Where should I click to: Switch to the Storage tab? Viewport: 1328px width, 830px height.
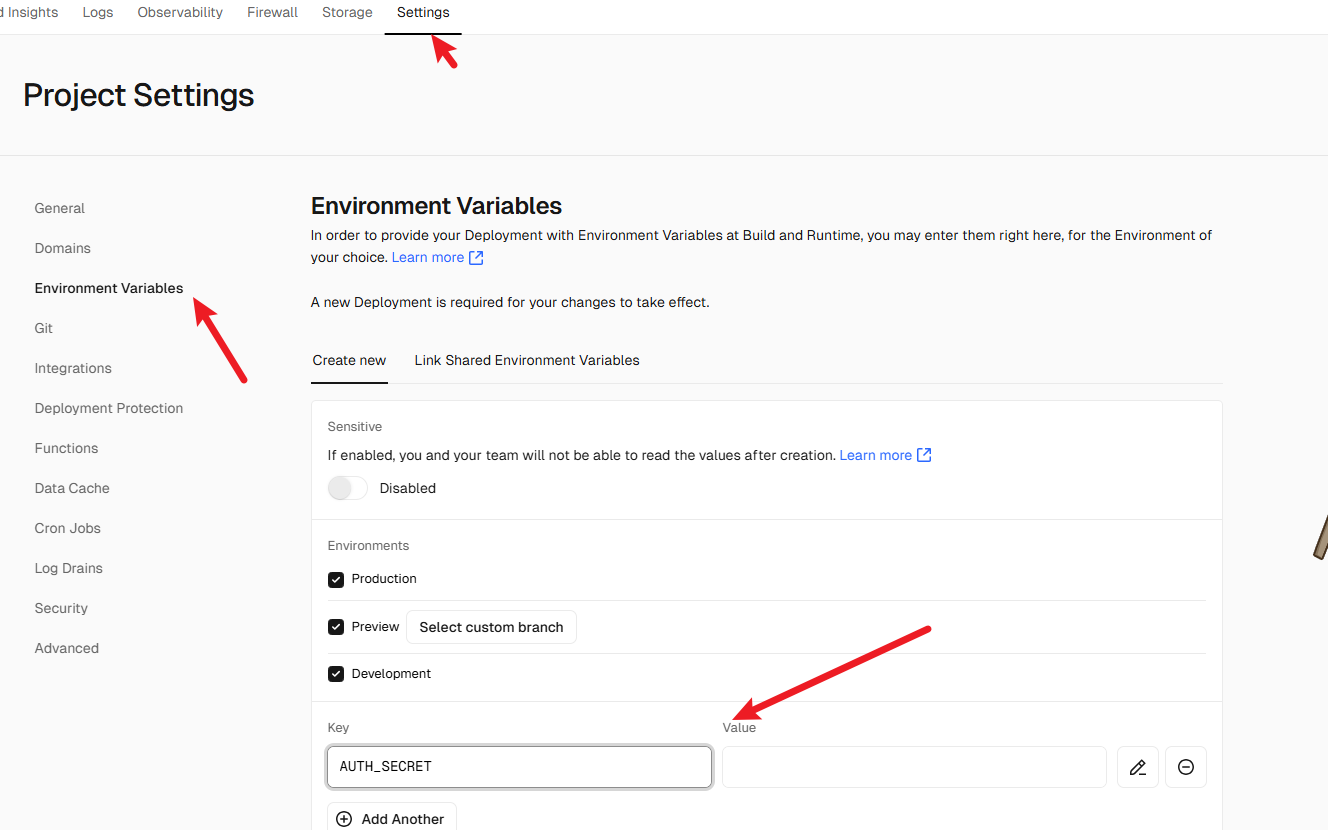pos(347,13)
